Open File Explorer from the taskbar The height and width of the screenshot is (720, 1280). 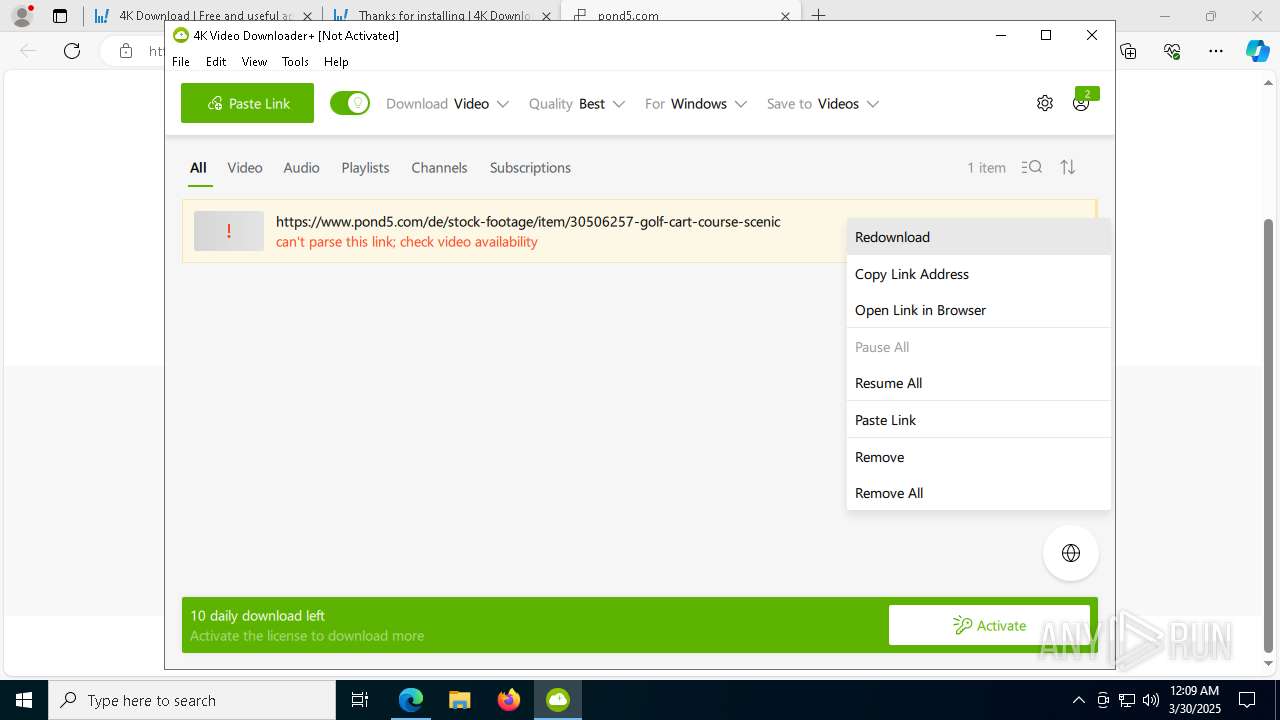pyautogui.click(x=459, y=700)
